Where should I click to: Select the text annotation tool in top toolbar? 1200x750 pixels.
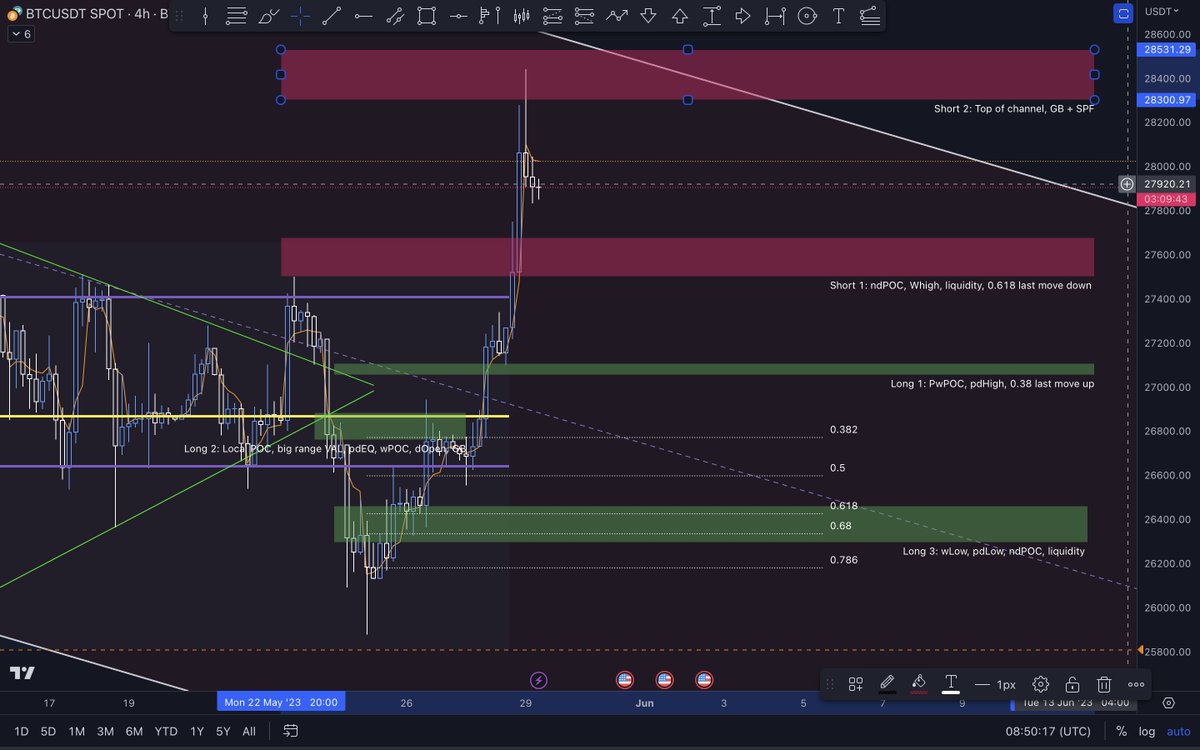pos(838,16)
